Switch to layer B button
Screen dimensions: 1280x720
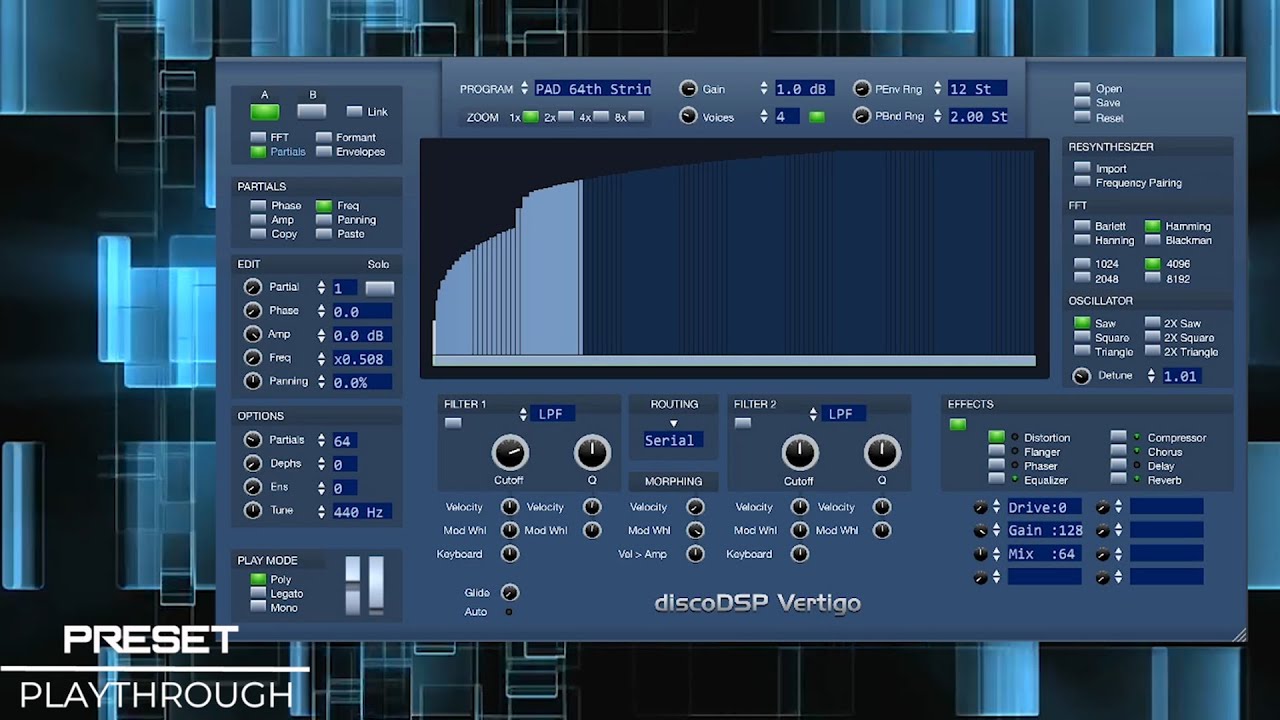click(312, 111)
